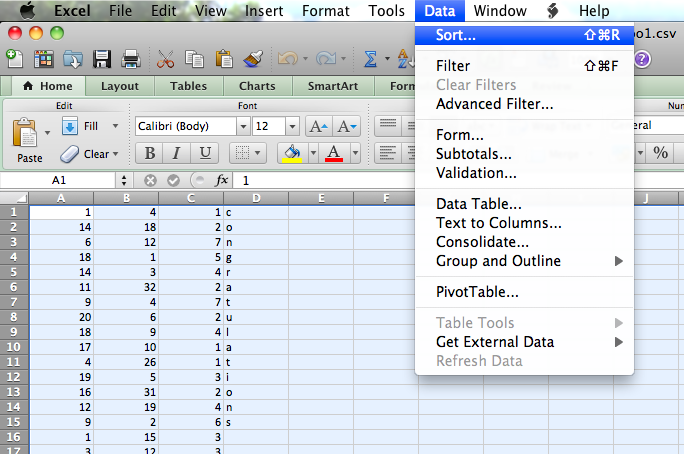This screenshot has width=684, height=454.
Task: Select Subtotals... menu item
Action: point(524,154)
